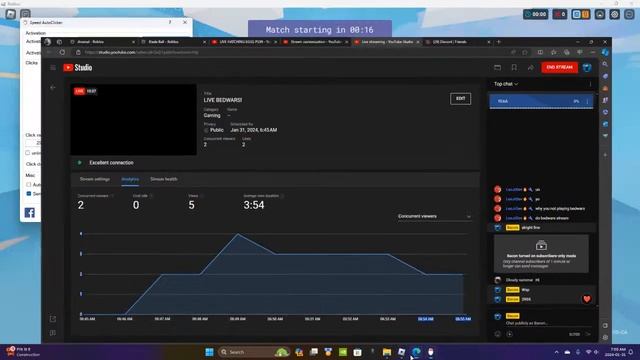Click the YouTube Studio logo
Image resolution: width=640 pixels, height=360 pixels.
78,68
